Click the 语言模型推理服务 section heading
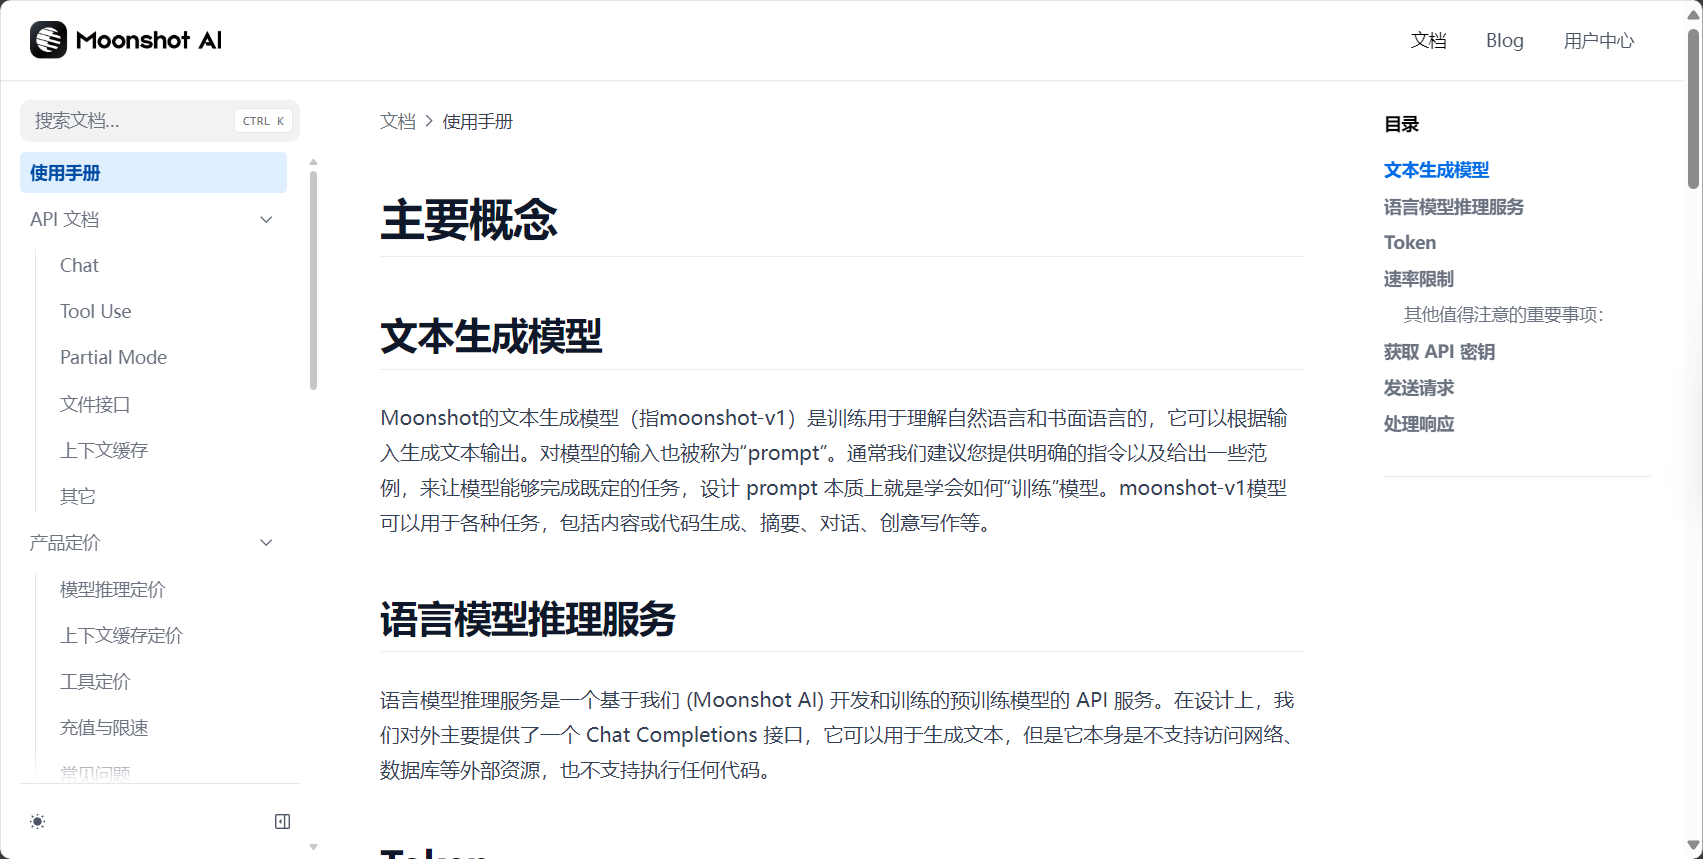Viewport: 1703px width, 859px height. (528, 619)
